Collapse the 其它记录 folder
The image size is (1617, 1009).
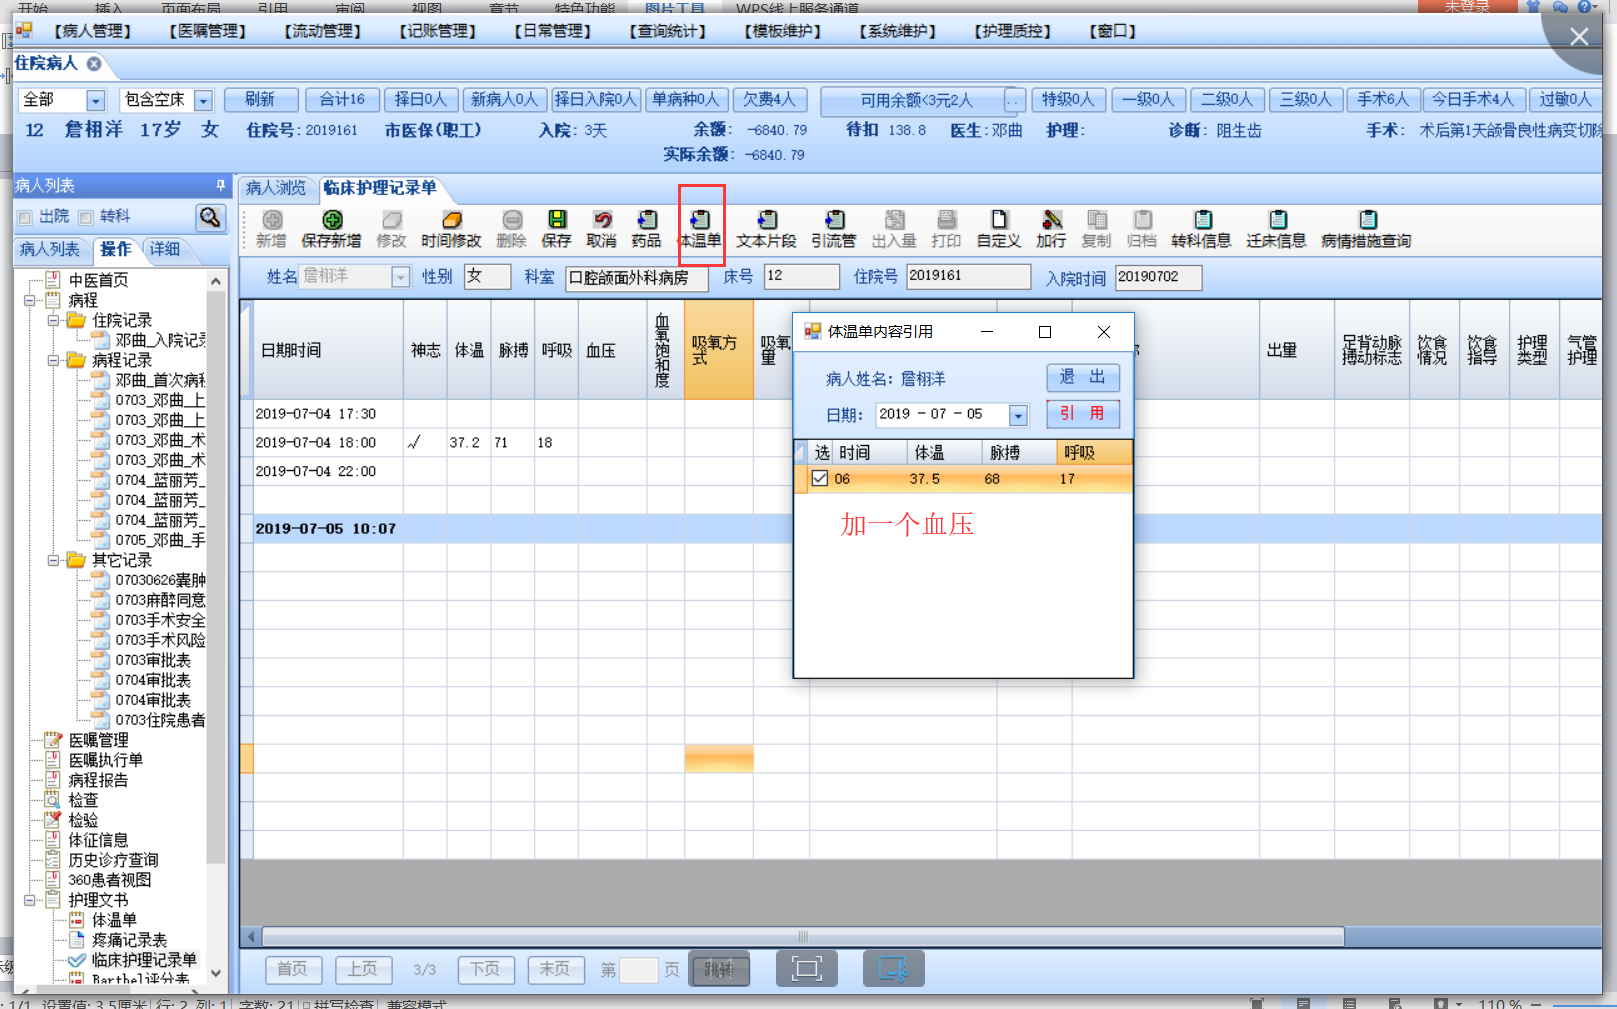(x=54, y=560)
